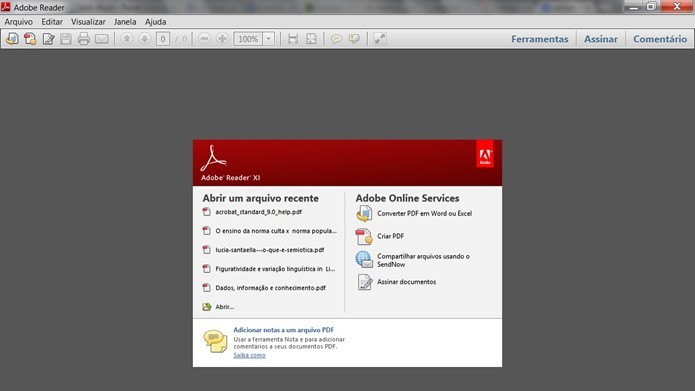Click PDF icon beside lucia-santaella file

(x=207, y=250)
